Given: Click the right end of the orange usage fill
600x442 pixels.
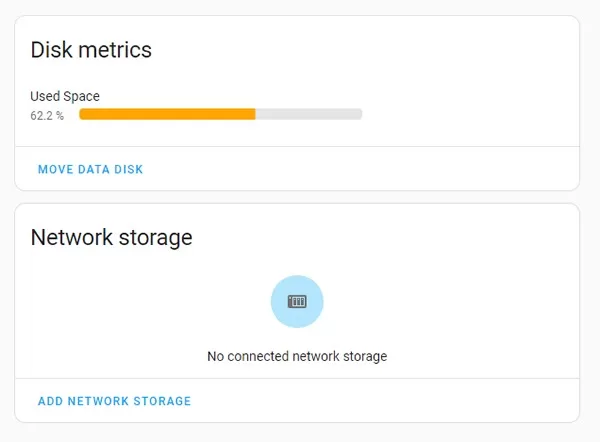Looking at the screenshot, I should (253, 114).
